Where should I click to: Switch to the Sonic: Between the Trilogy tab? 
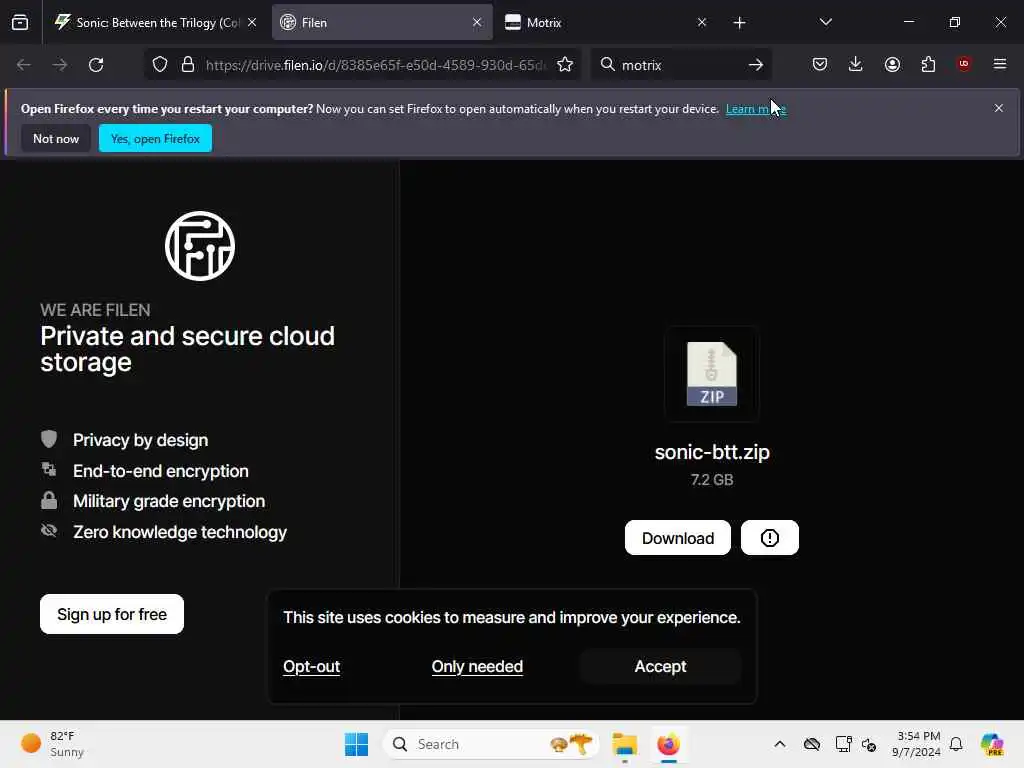(x=155, y=22)
